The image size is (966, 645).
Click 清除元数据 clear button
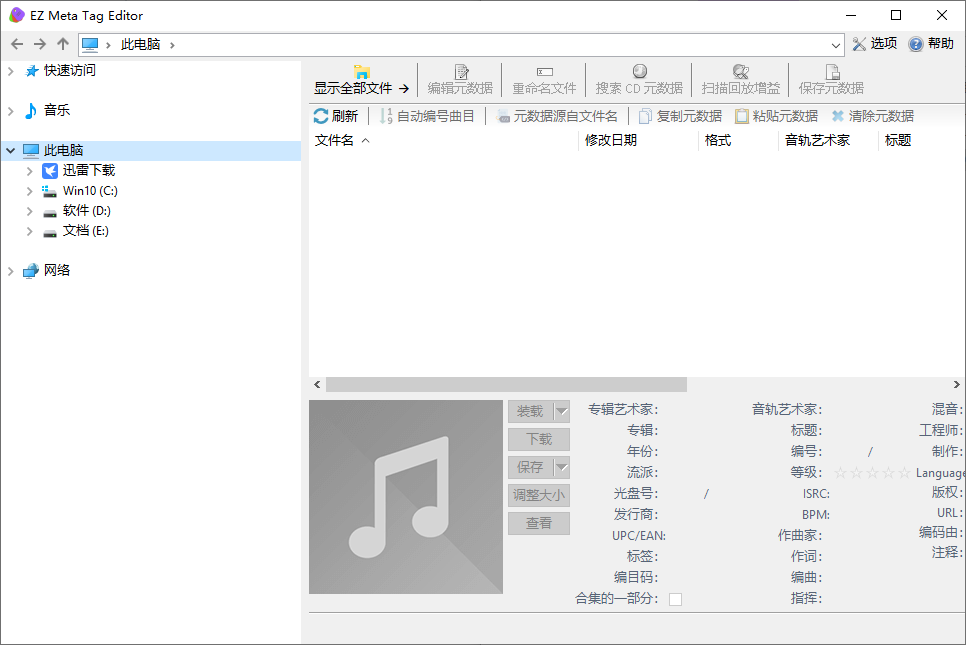coord(872,116)
